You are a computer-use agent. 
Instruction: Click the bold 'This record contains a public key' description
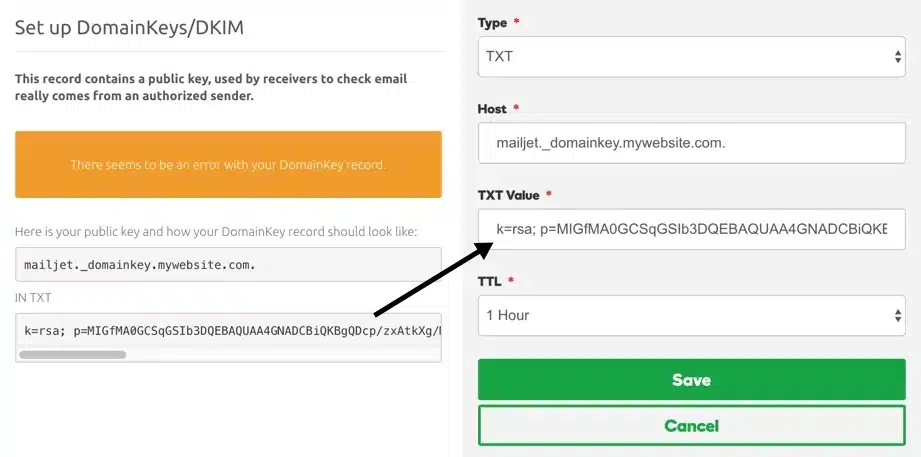pyautogui.click(x=211, y=87)
